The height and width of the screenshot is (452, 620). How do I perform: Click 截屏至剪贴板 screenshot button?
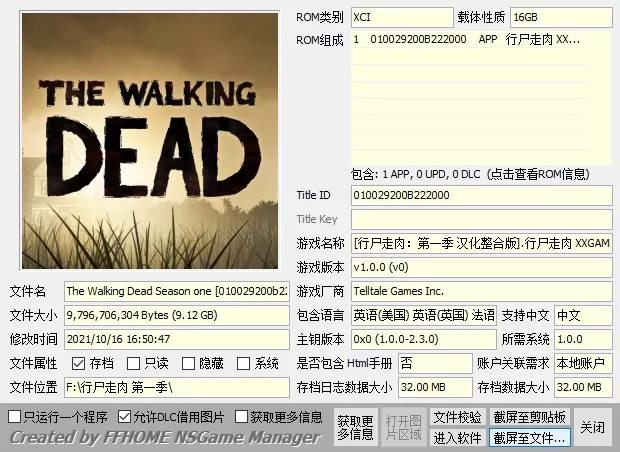529,416
